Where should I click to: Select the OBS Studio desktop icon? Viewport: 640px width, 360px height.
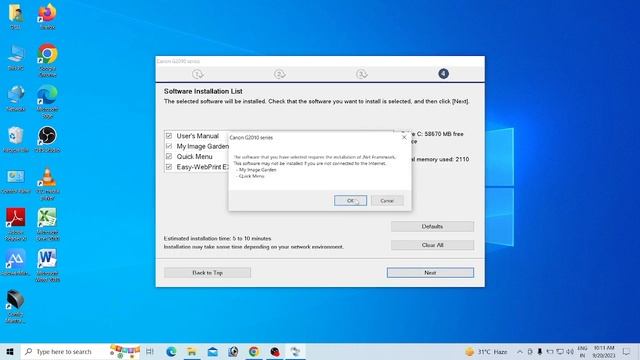47,139
